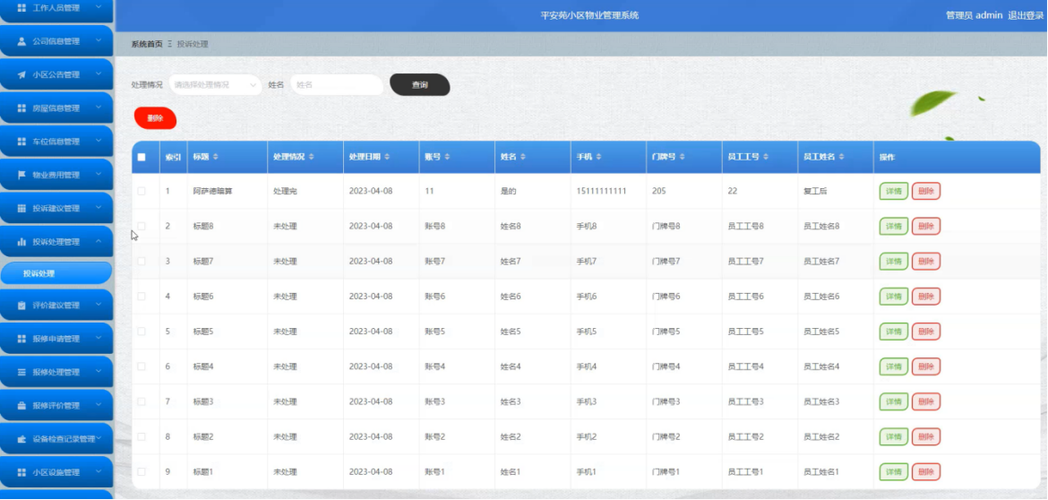Click the 账号6 cell

434,296
